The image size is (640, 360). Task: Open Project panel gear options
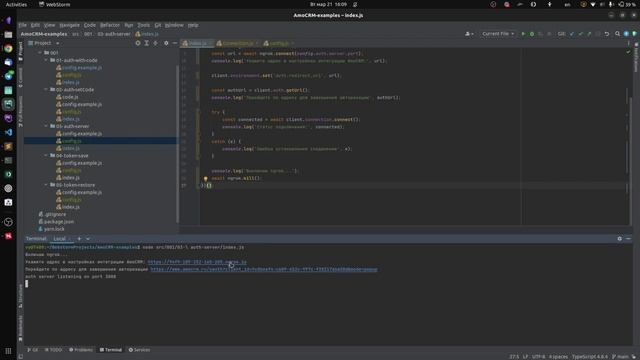pyautogui.click(x=166, y=43)
